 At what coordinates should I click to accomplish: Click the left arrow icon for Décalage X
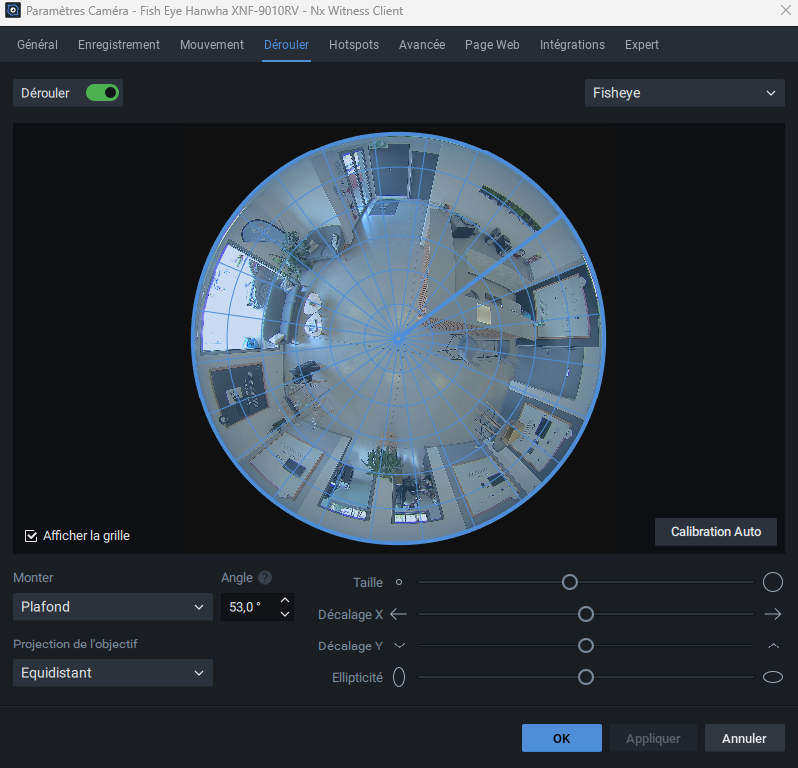coord(399,614)
